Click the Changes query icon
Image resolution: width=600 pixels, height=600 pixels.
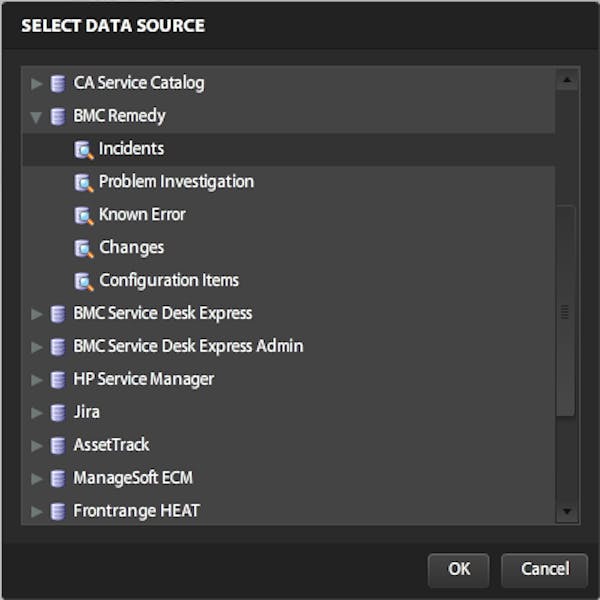pos(84,248)
